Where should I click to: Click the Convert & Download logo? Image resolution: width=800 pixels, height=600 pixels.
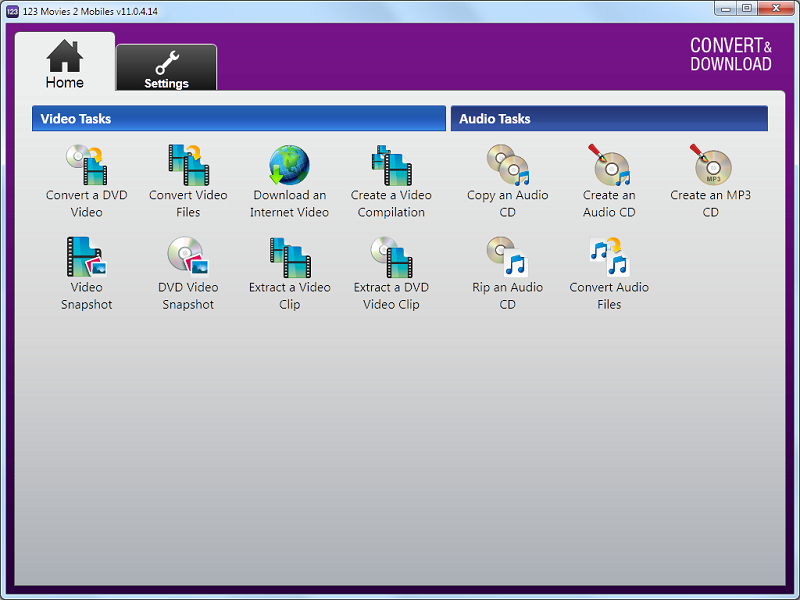pyautogui.click(x=730, y=56)
